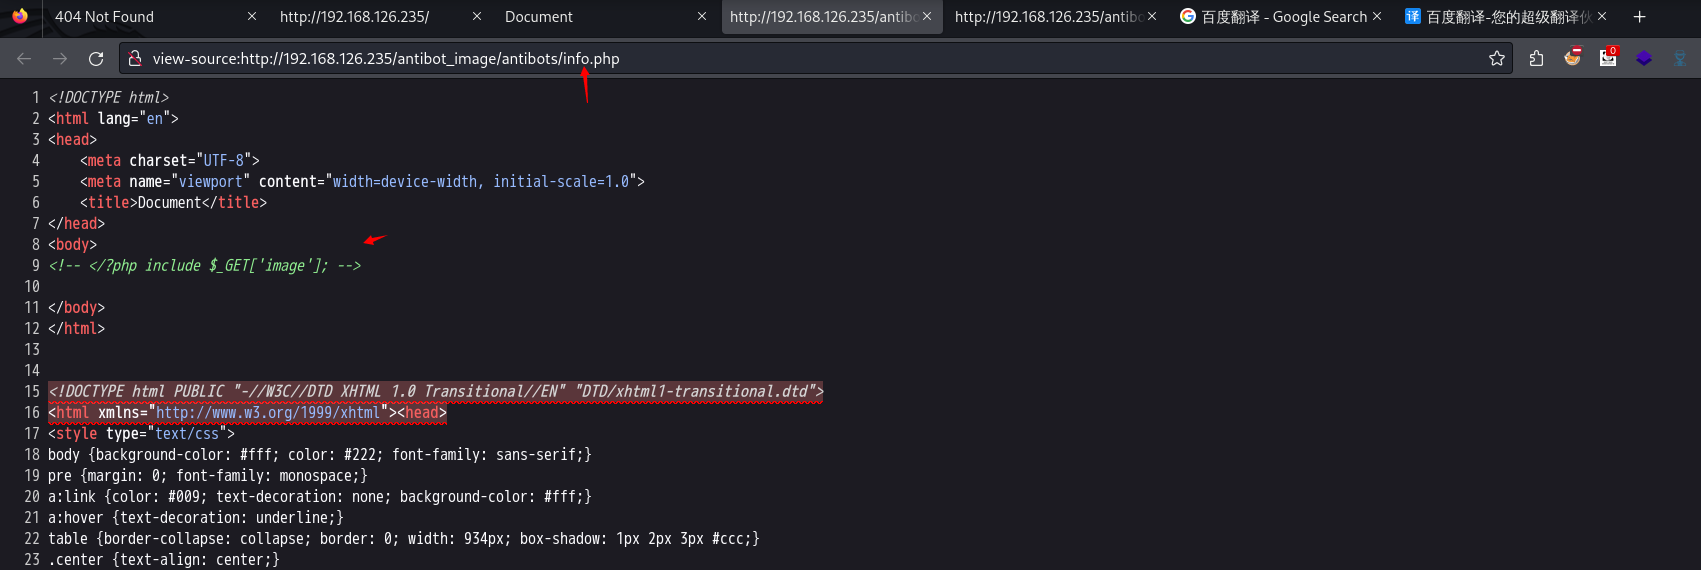This screenshot has width=1701, height=570.
Task: Open the orange face extension icon
Action: click(1573, 57)
